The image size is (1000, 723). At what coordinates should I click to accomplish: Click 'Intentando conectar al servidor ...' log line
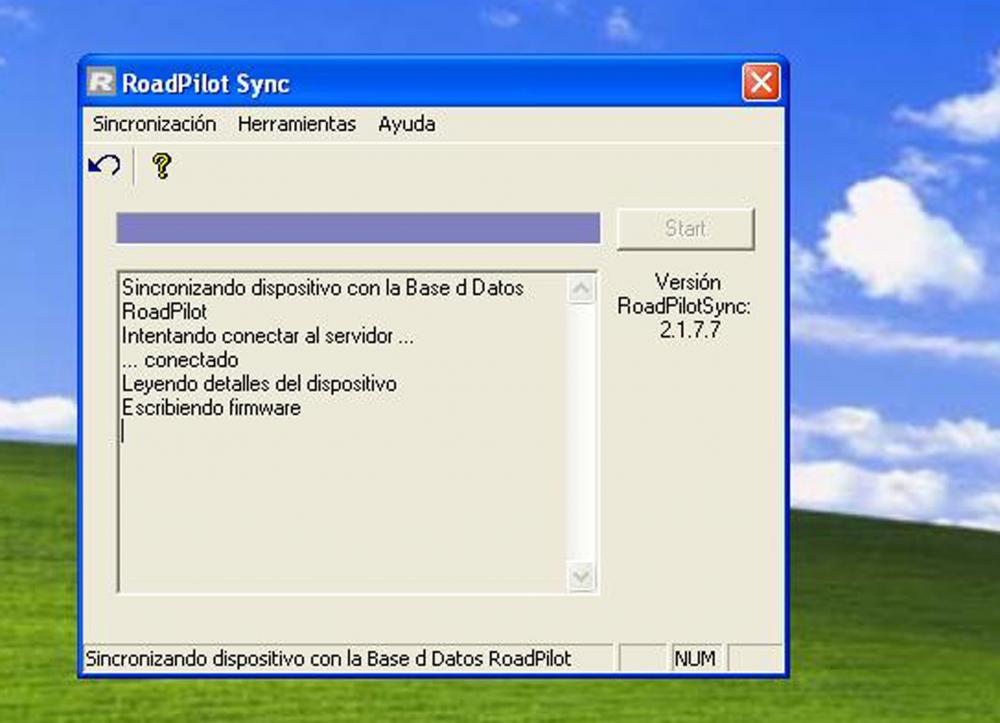click(x=267, y=336)
